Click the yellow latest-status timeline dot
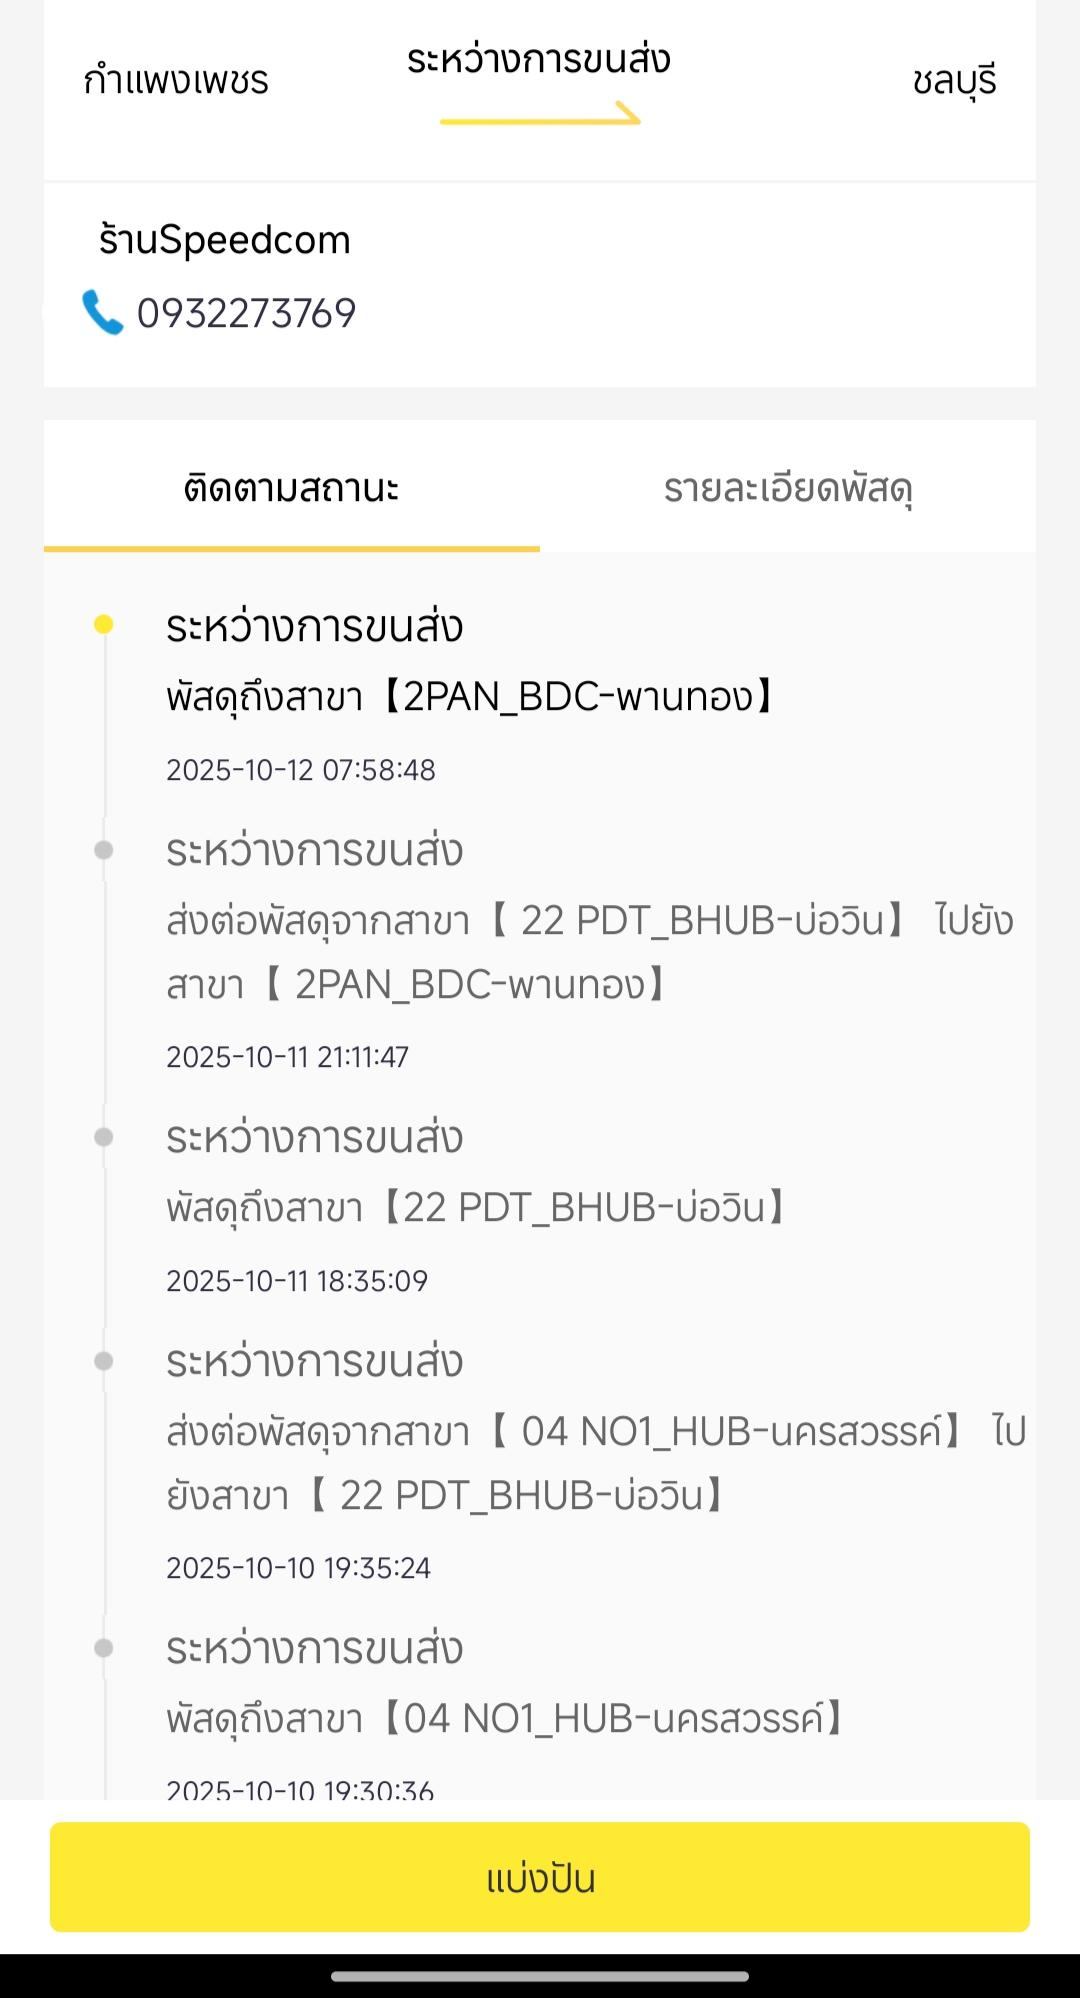Viewport: 1080px width, 1998px height. point(103,625)
